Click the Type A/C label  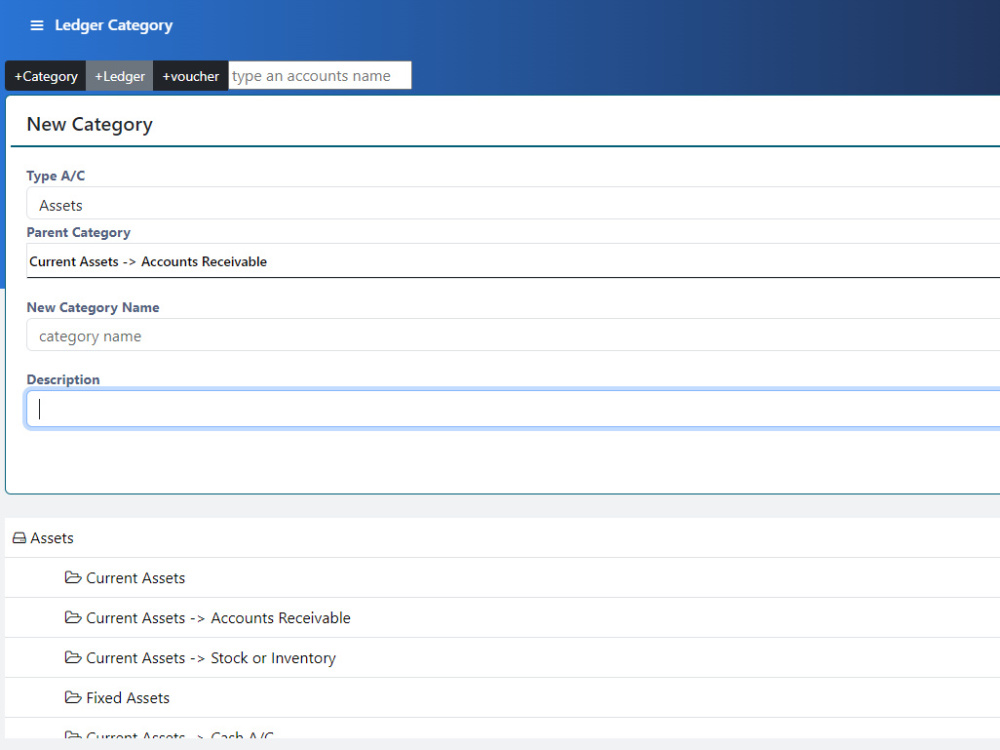pos(55,176)
